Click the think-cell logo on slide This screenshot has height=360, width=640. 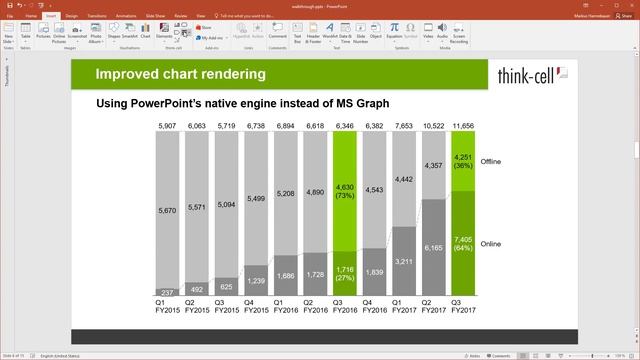pos(533,76)
